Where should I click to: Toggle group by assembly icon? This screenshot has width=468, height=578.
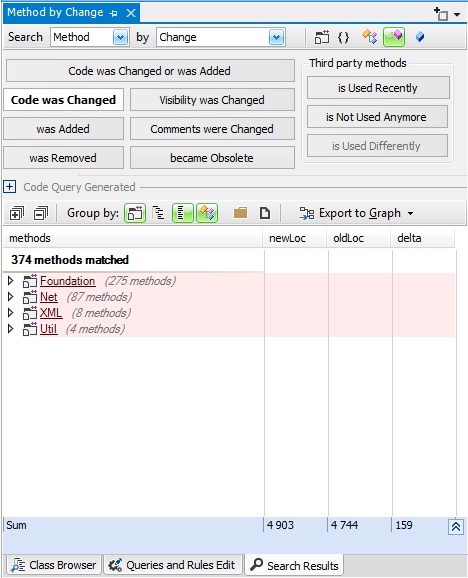135,213
